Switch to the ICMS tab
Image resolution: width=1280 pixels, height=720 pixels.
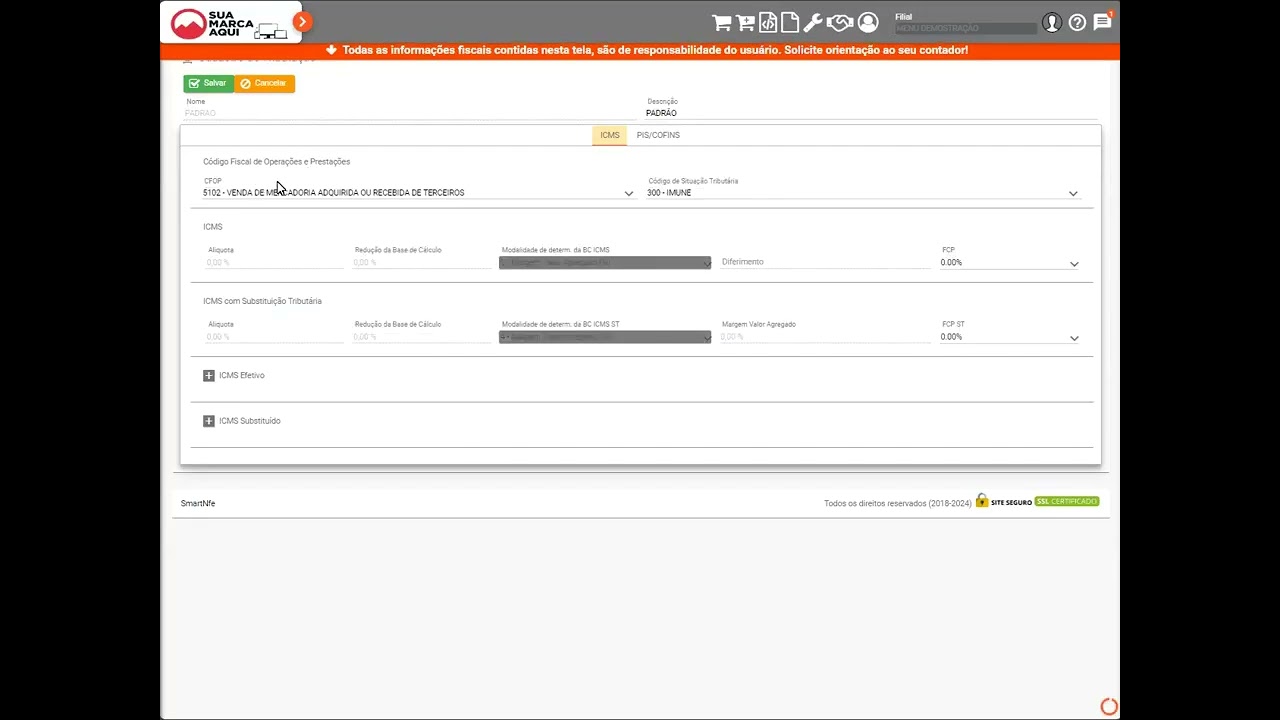pos(609,135)
